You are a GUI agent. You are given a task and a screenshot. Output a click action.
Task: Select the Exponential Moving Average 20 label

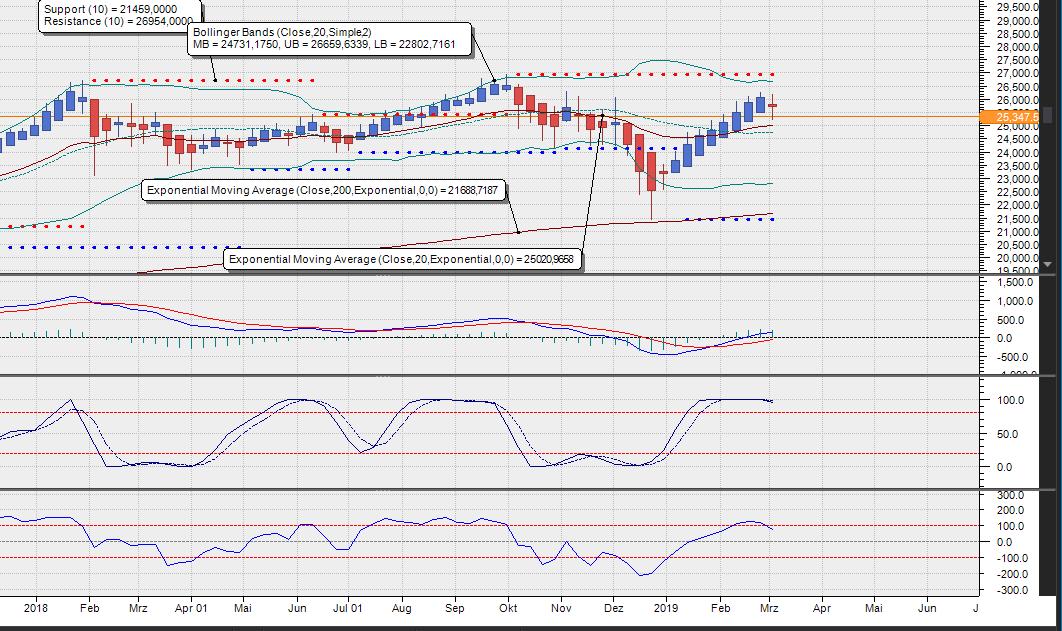point(400,259)
